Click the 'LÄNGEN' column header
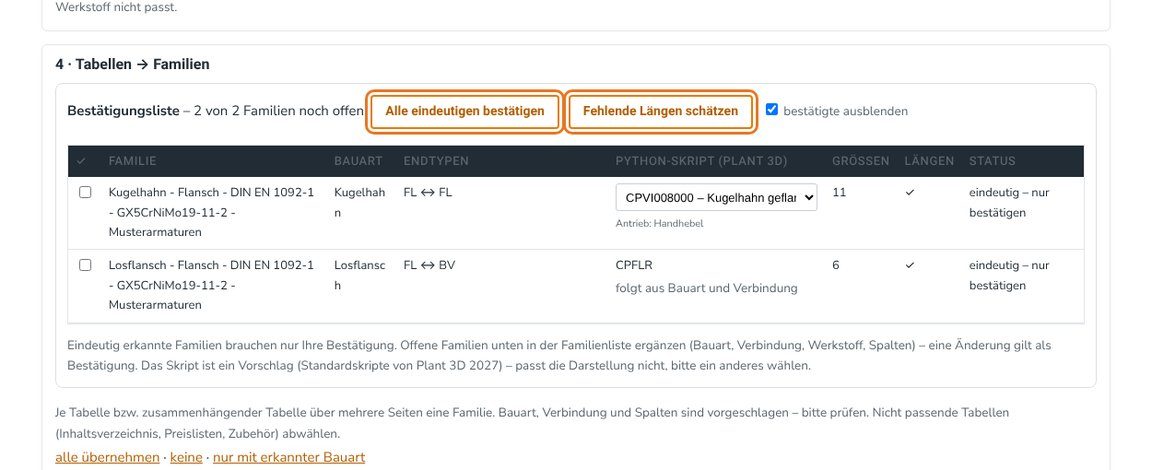This screenshot has width=1152, height=470. 929,161
